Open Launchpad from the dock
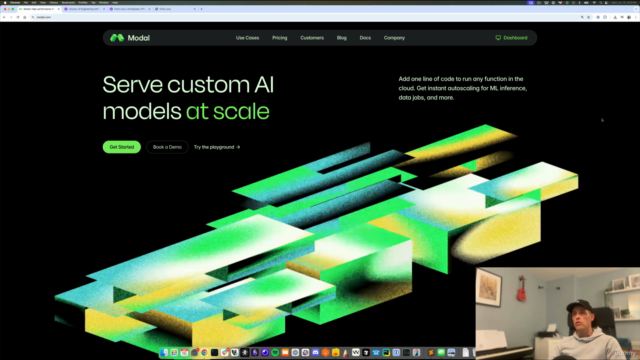Viewport: 640px width, 360px height. coord(174,353)
